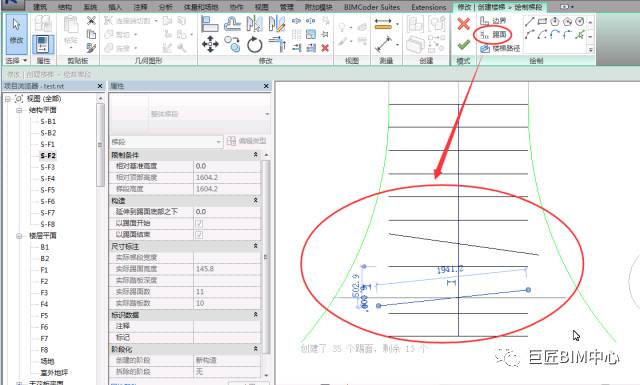Click the Project Browser vertical scrollbar
Screen dimensions: 640x385
coord(100,145)
